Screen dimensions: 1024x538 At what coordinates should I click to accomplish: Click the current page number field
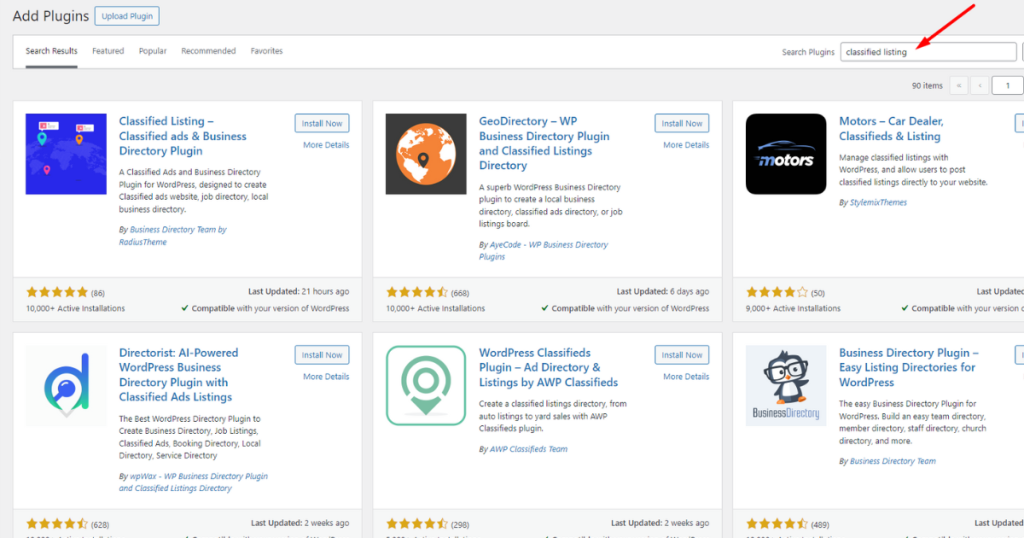pos(1008,86)
